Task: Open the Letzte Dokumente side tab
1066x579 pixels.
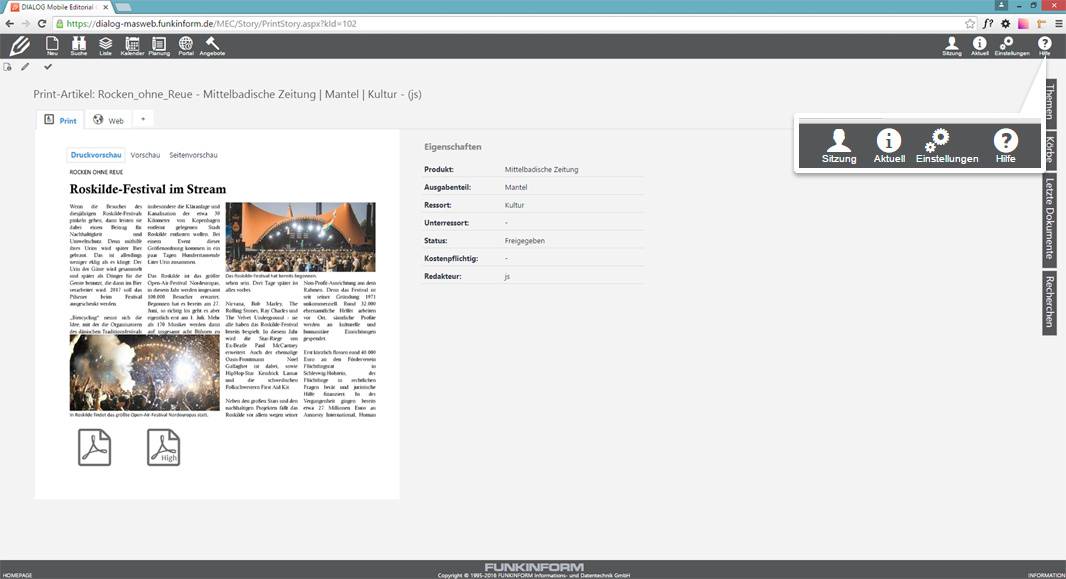Action: [x=1050, y=218]
